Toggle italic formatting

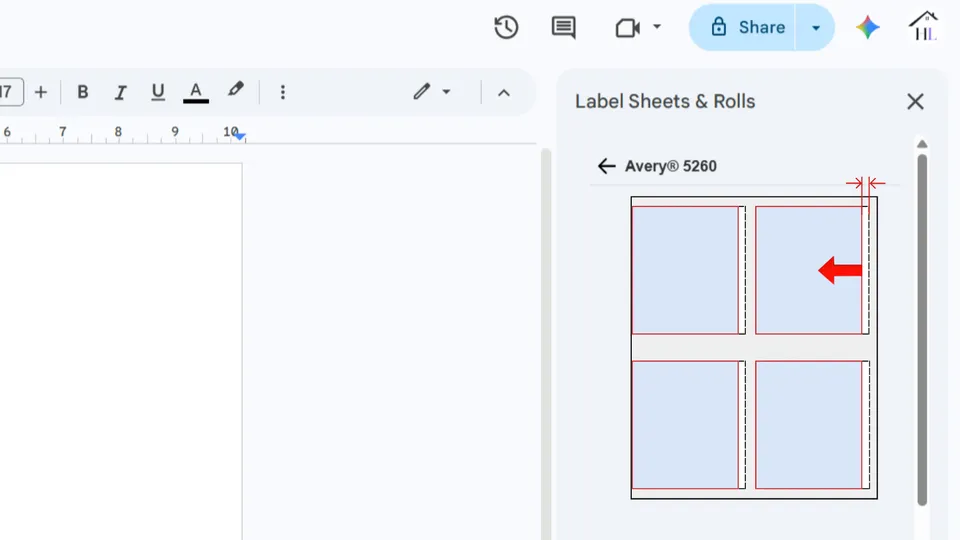(x=120, y=92)
